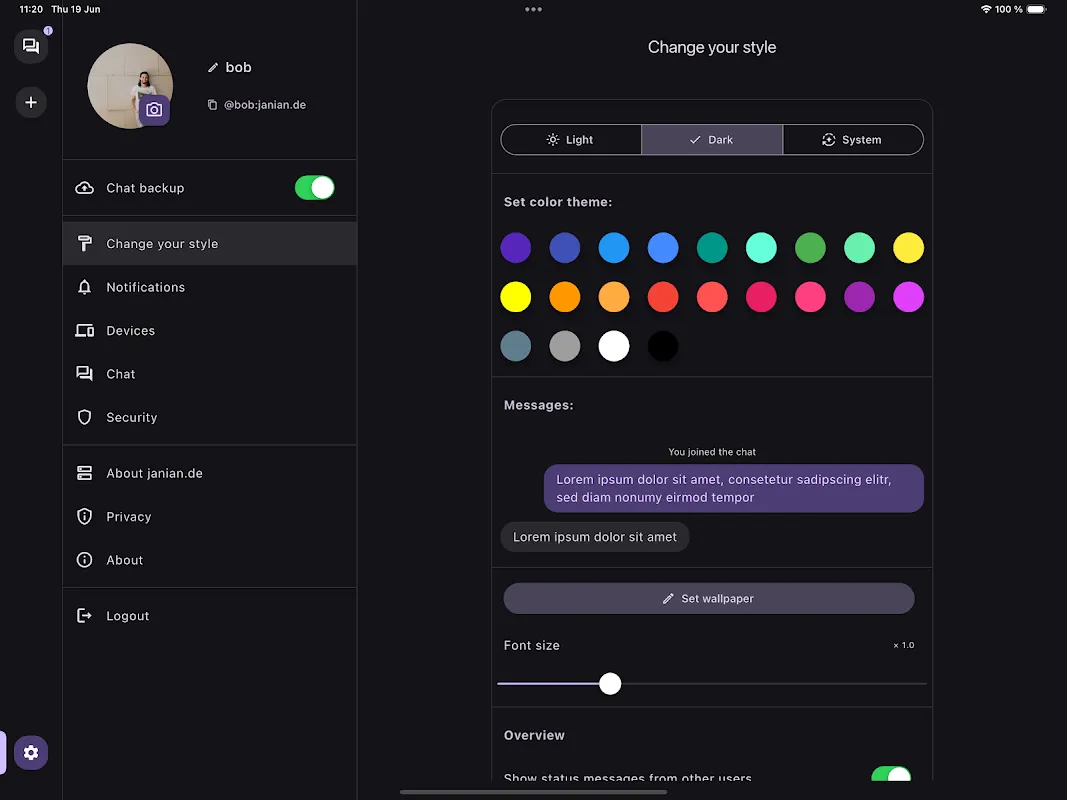Copy the @bob:janian.de user ID
This screenshot has width=1067, height=800.
click(265, 105)
